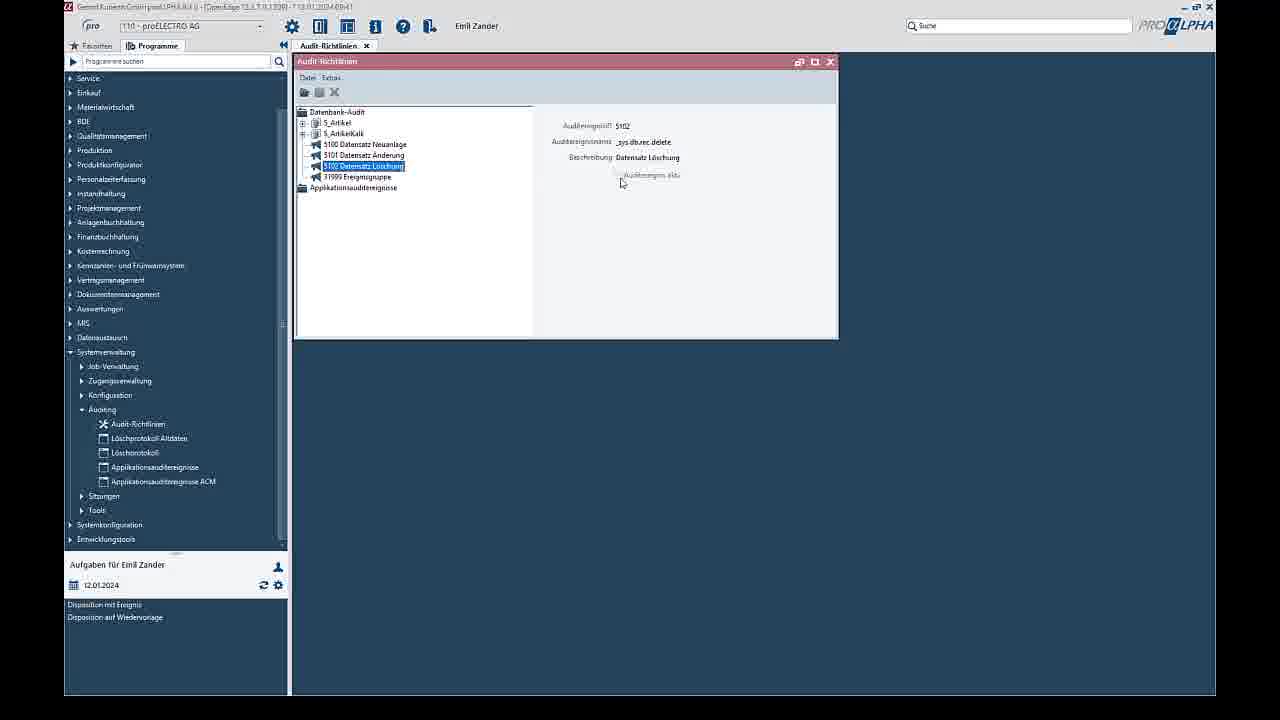Expand the Finanzbuchhaltung menu entry
The image size is (1280, 720).
(x=70, y=237)
